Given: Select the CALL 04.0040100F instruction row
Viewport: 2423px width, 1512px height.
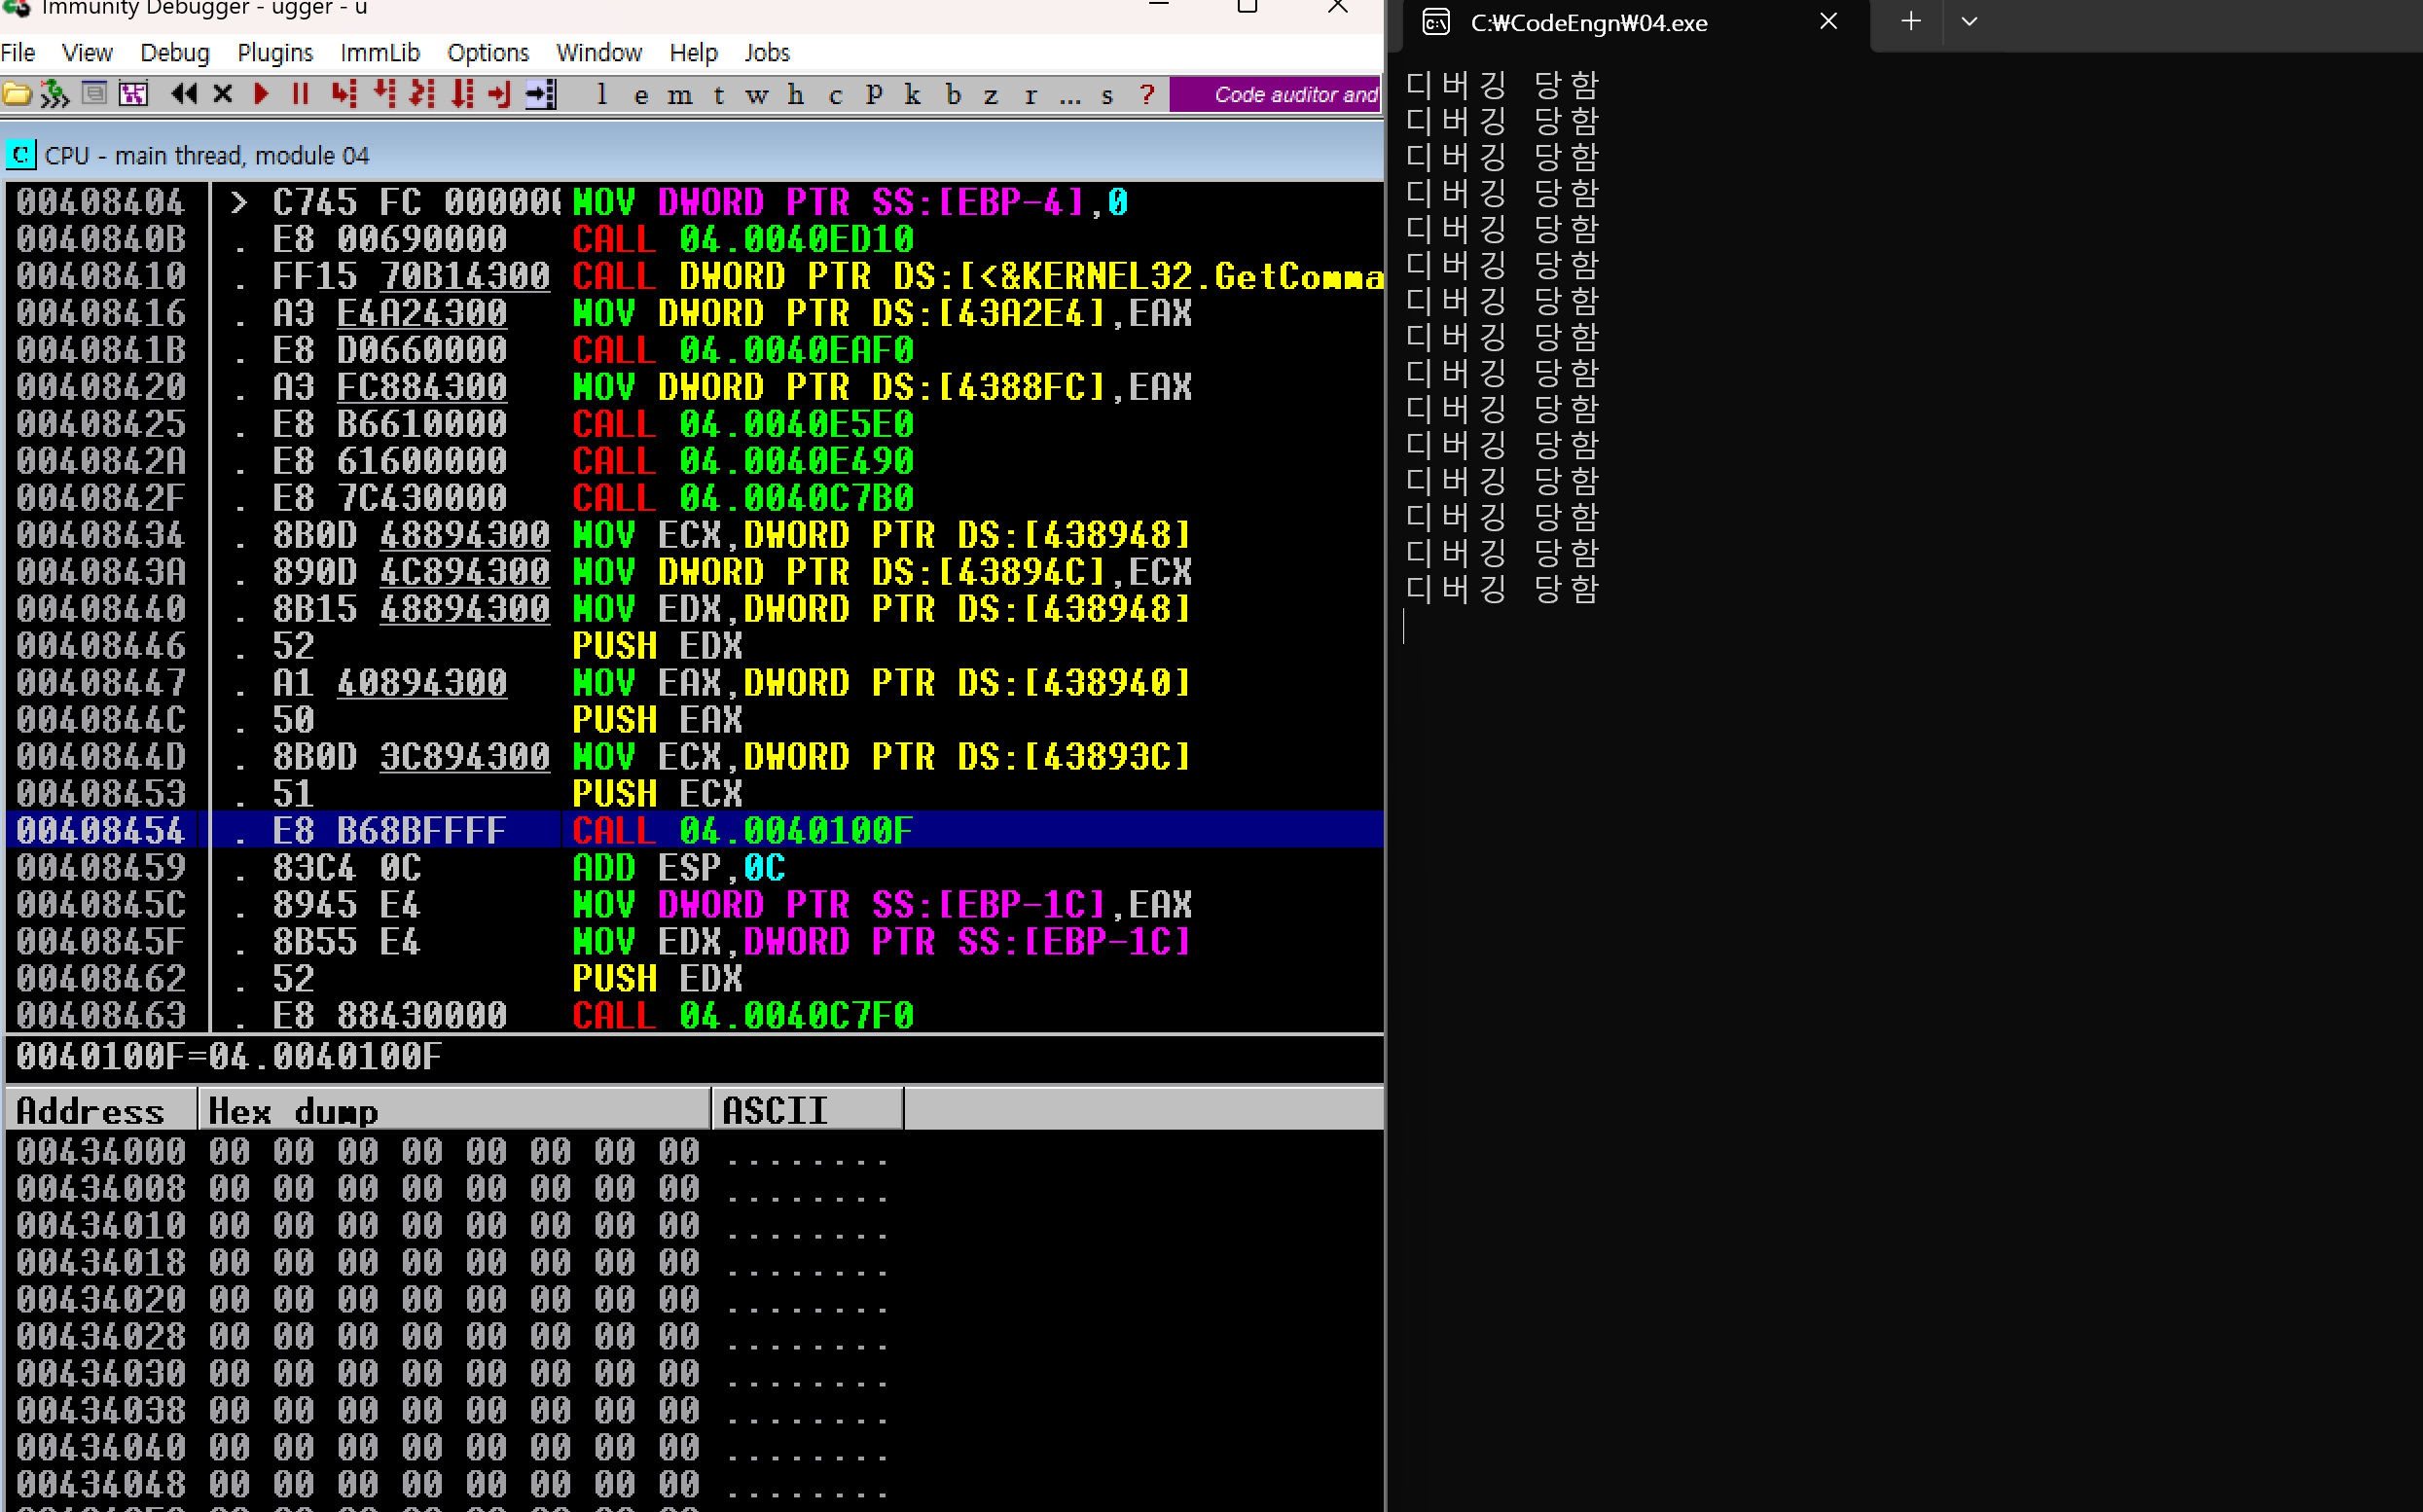Looking at the screenshot, I should click(x=740, y=830).
